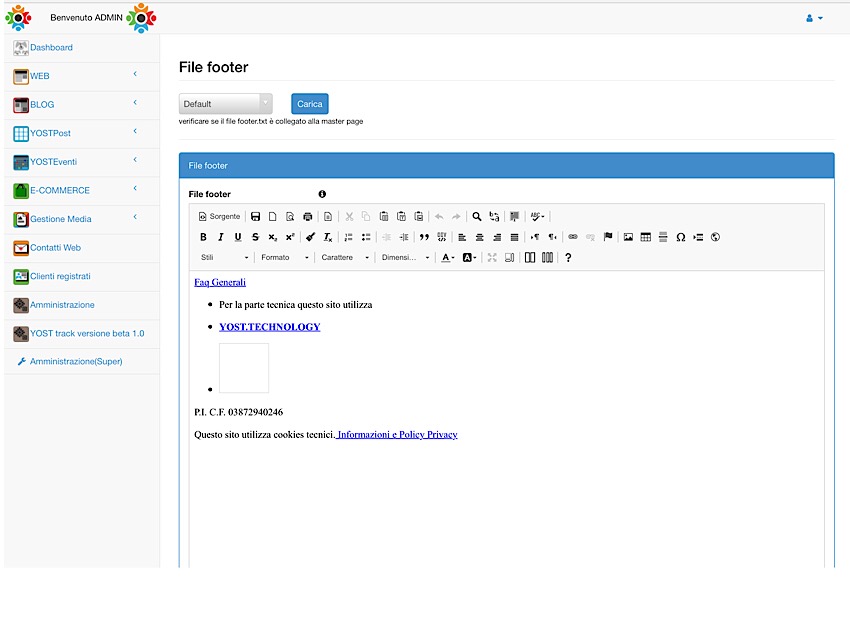Toggle italic formatting in the editor

(220, 236)
